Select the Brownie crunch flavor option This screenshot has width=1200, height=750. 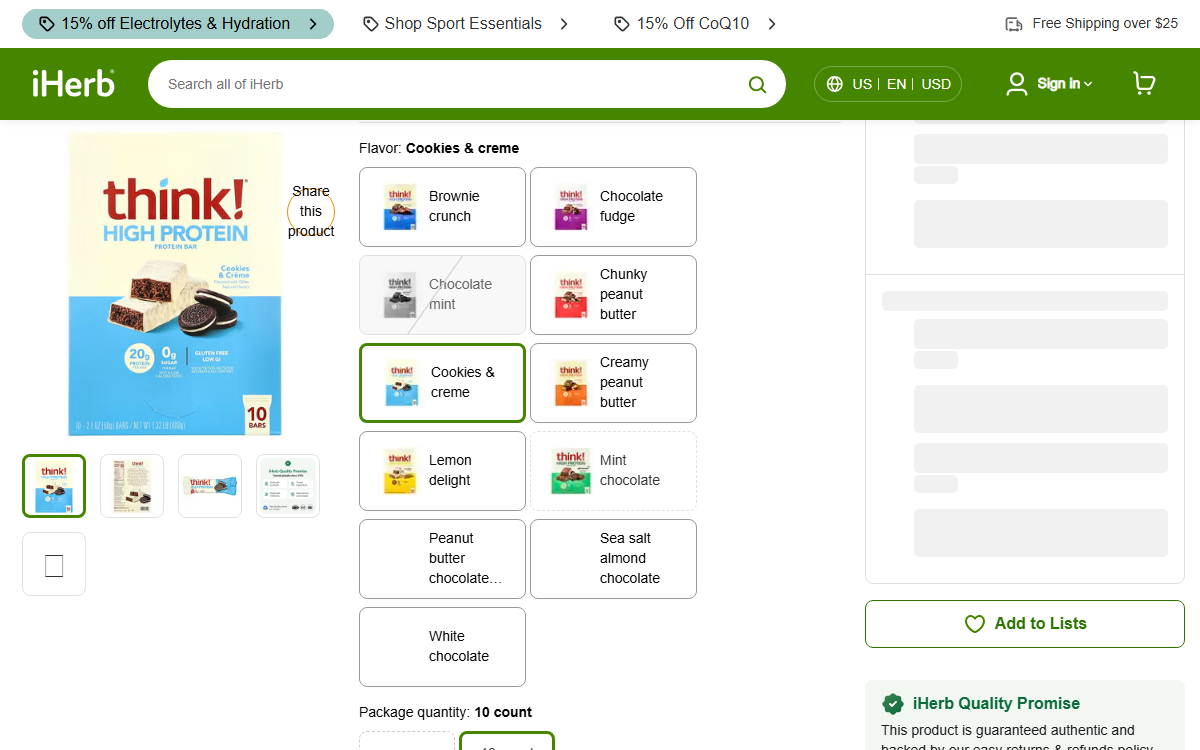tap(442, 207)
